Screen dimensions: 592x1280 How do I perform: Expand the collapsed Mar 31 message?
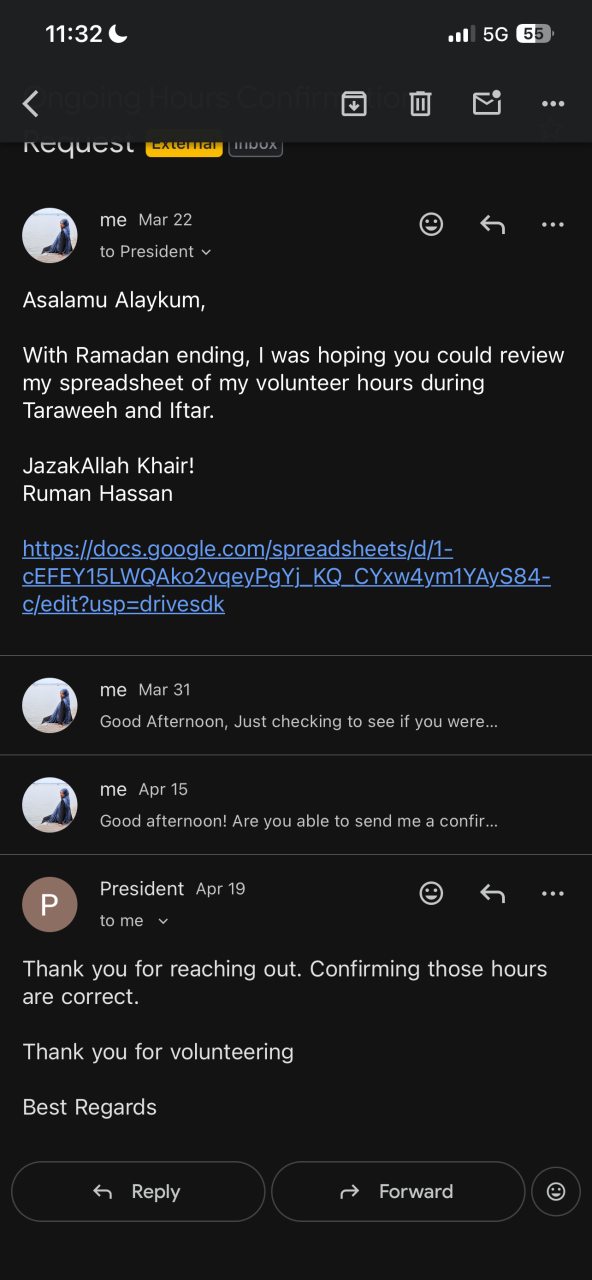point(296,705)
